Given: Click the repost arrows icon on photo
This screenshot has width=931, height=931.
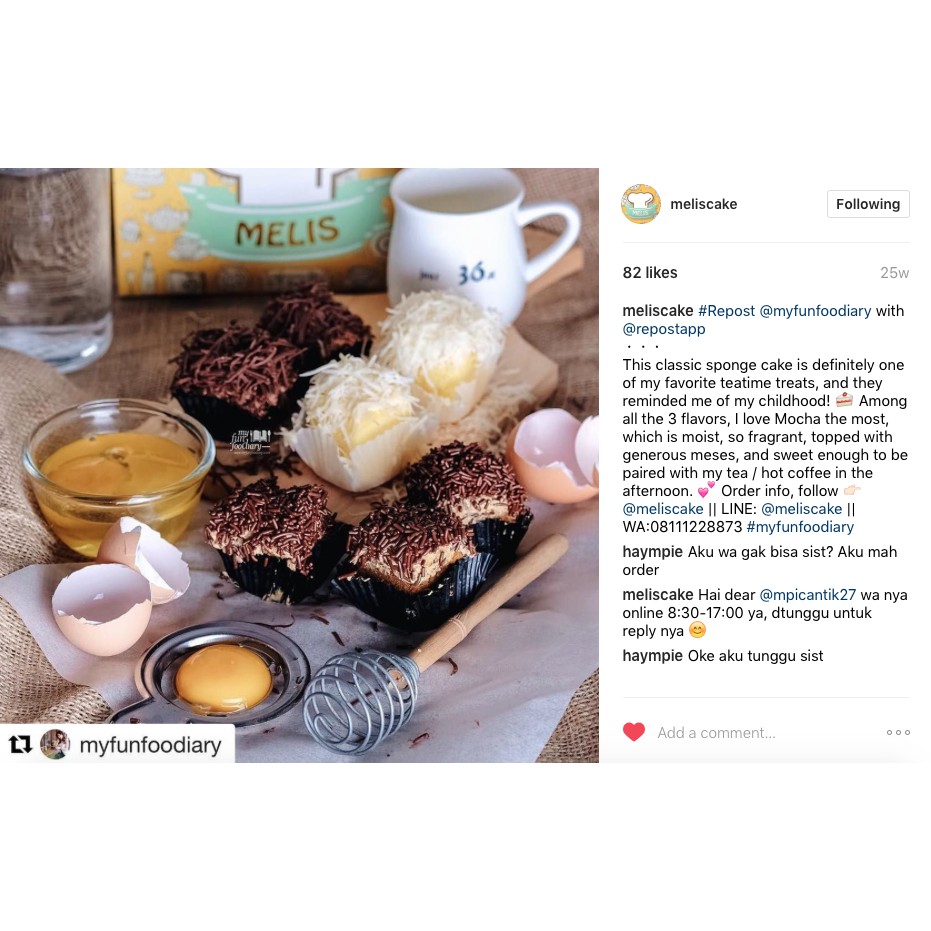Looking at the screenshot, I should tap(20, 744).
